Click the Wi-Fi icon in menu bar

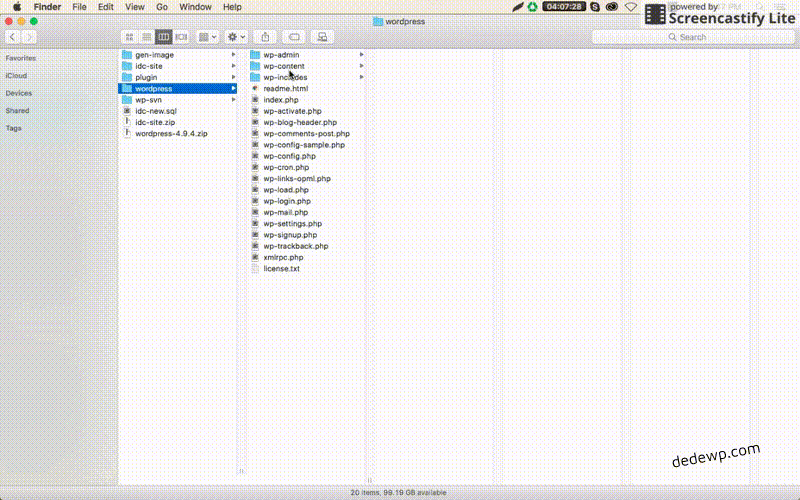630,7
